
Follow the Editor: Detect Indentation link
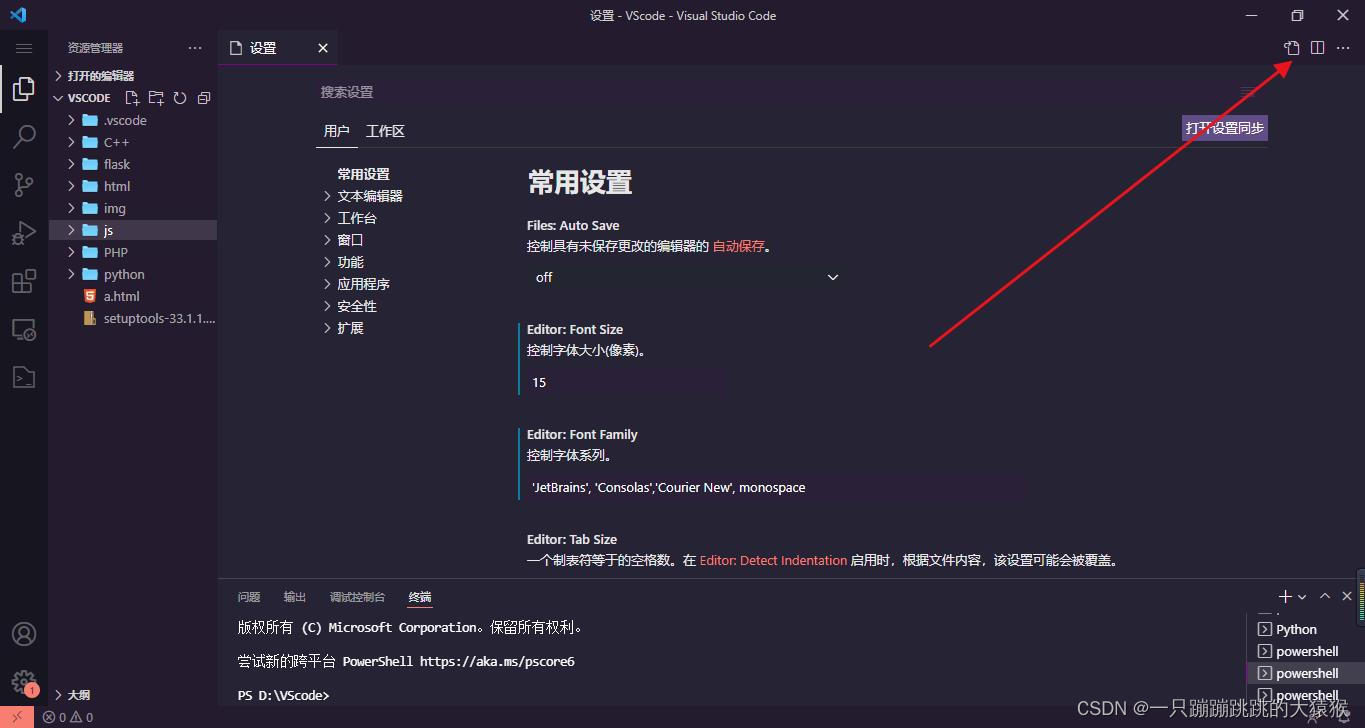click(x=773, y=561)
